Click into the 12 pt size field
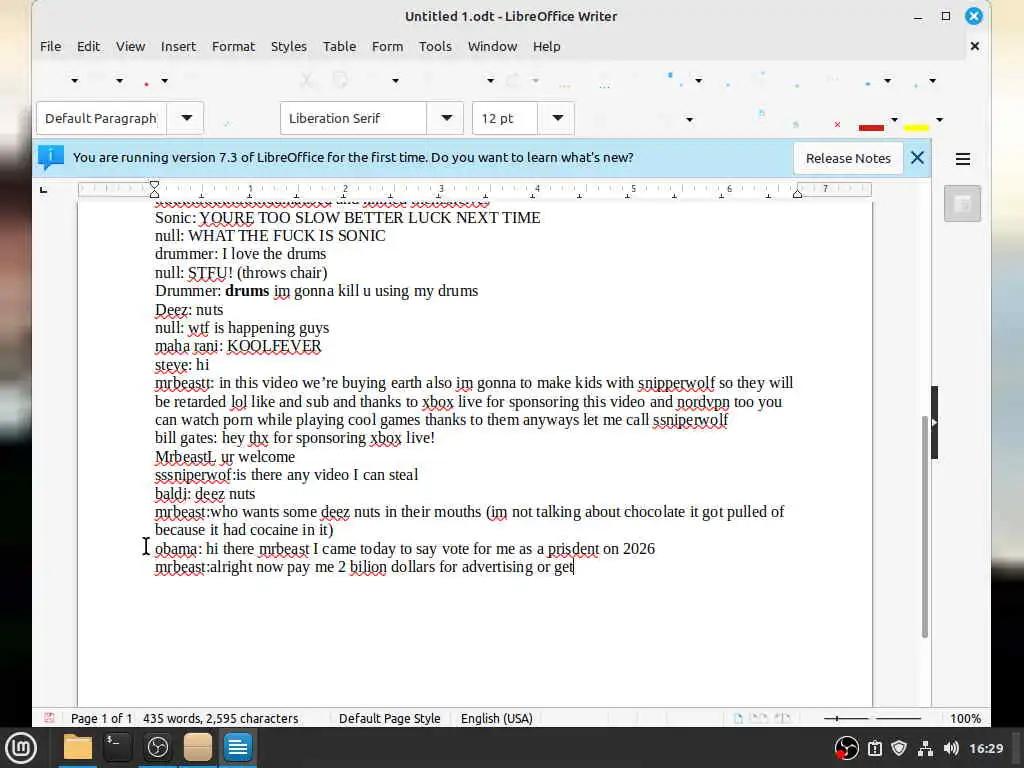 click(505, 118)
